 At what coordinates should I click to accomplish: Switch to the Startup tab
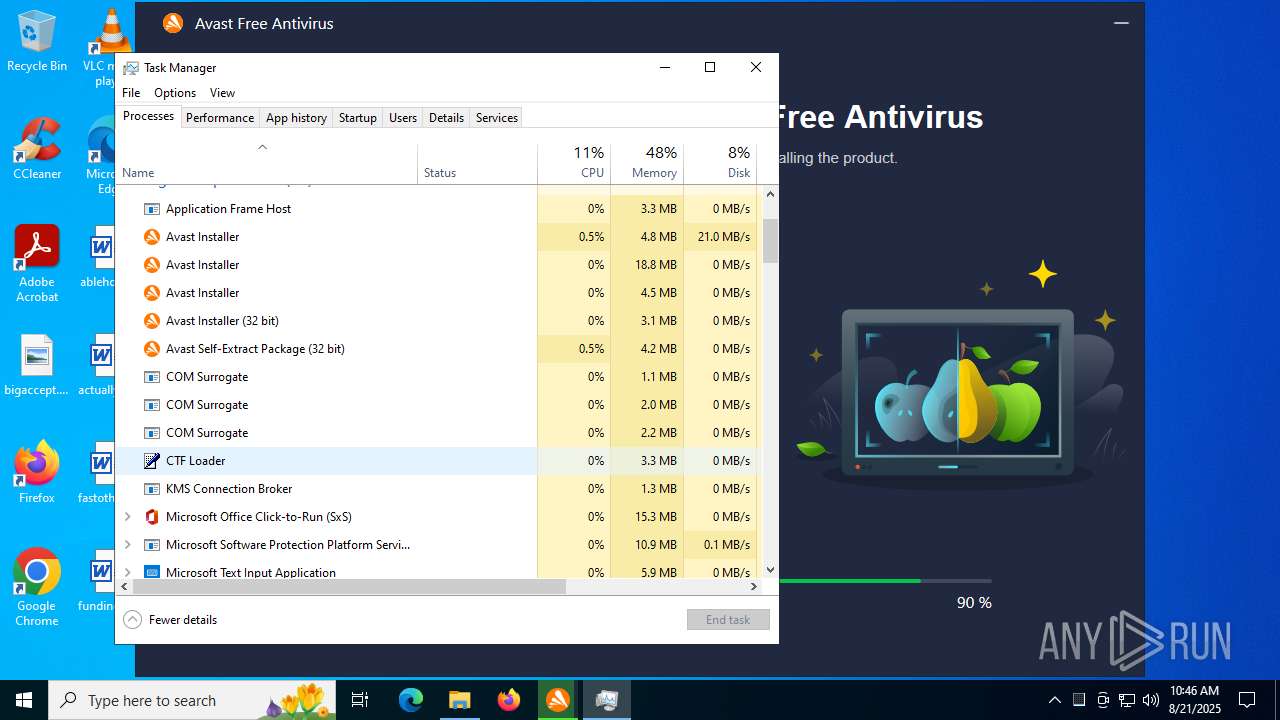(x=357, y=118)
